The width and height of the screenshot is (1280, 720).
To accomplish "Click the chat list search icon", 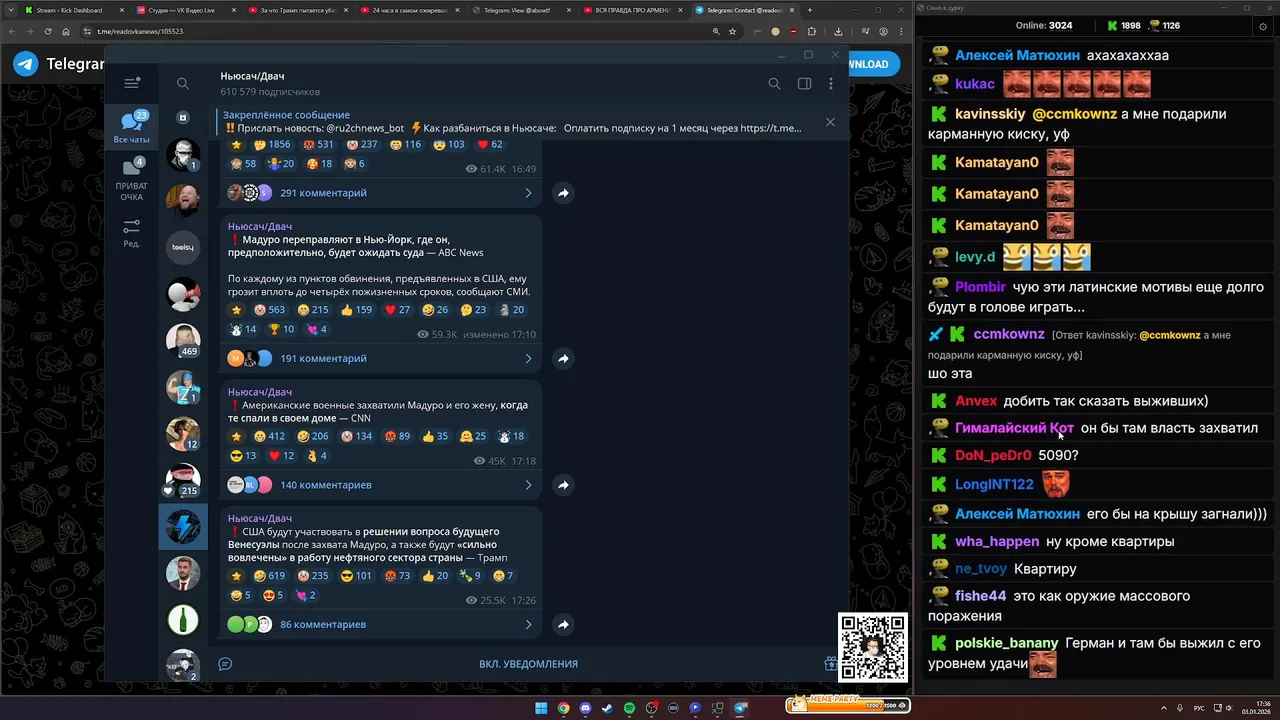I will point(182,84).
